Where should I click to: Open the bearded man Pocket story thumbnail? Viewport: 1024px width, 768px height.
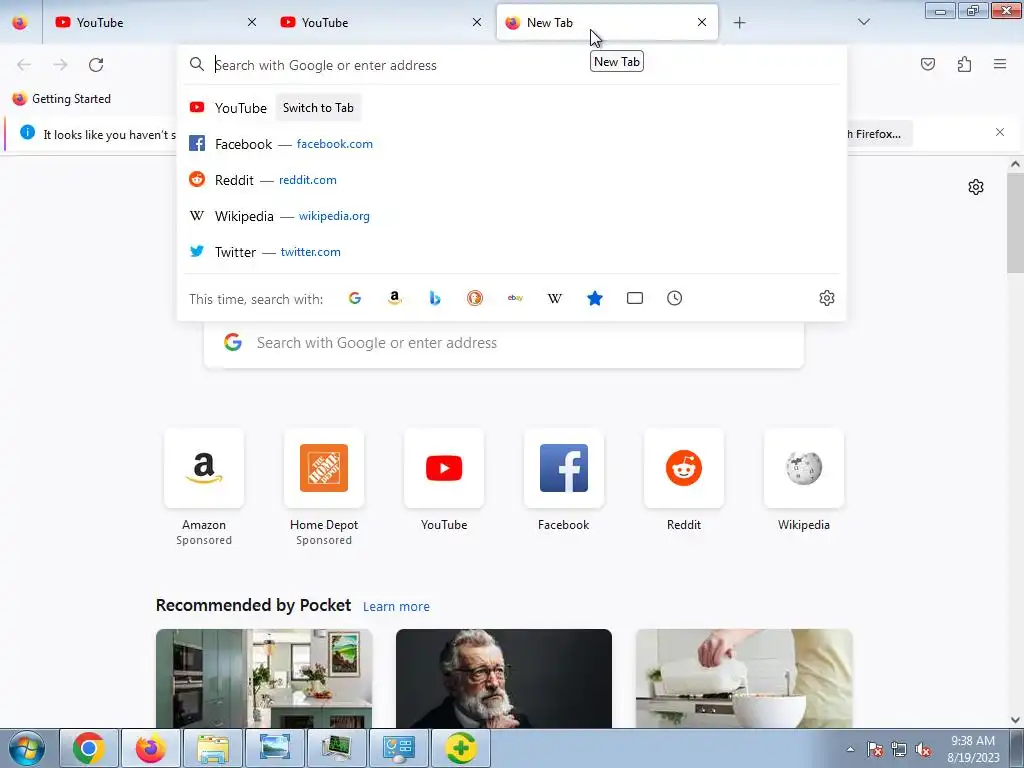pyautogui.click(x=504, y=679)
